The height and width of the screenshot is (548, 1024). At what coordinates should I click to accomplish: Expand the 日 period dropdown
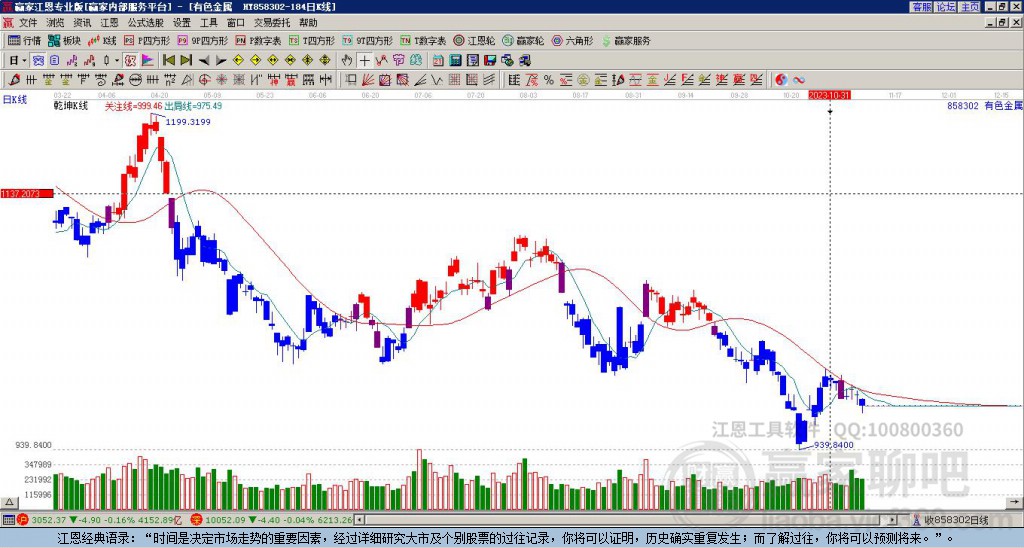pyautogui.click(x=24, y=61)
